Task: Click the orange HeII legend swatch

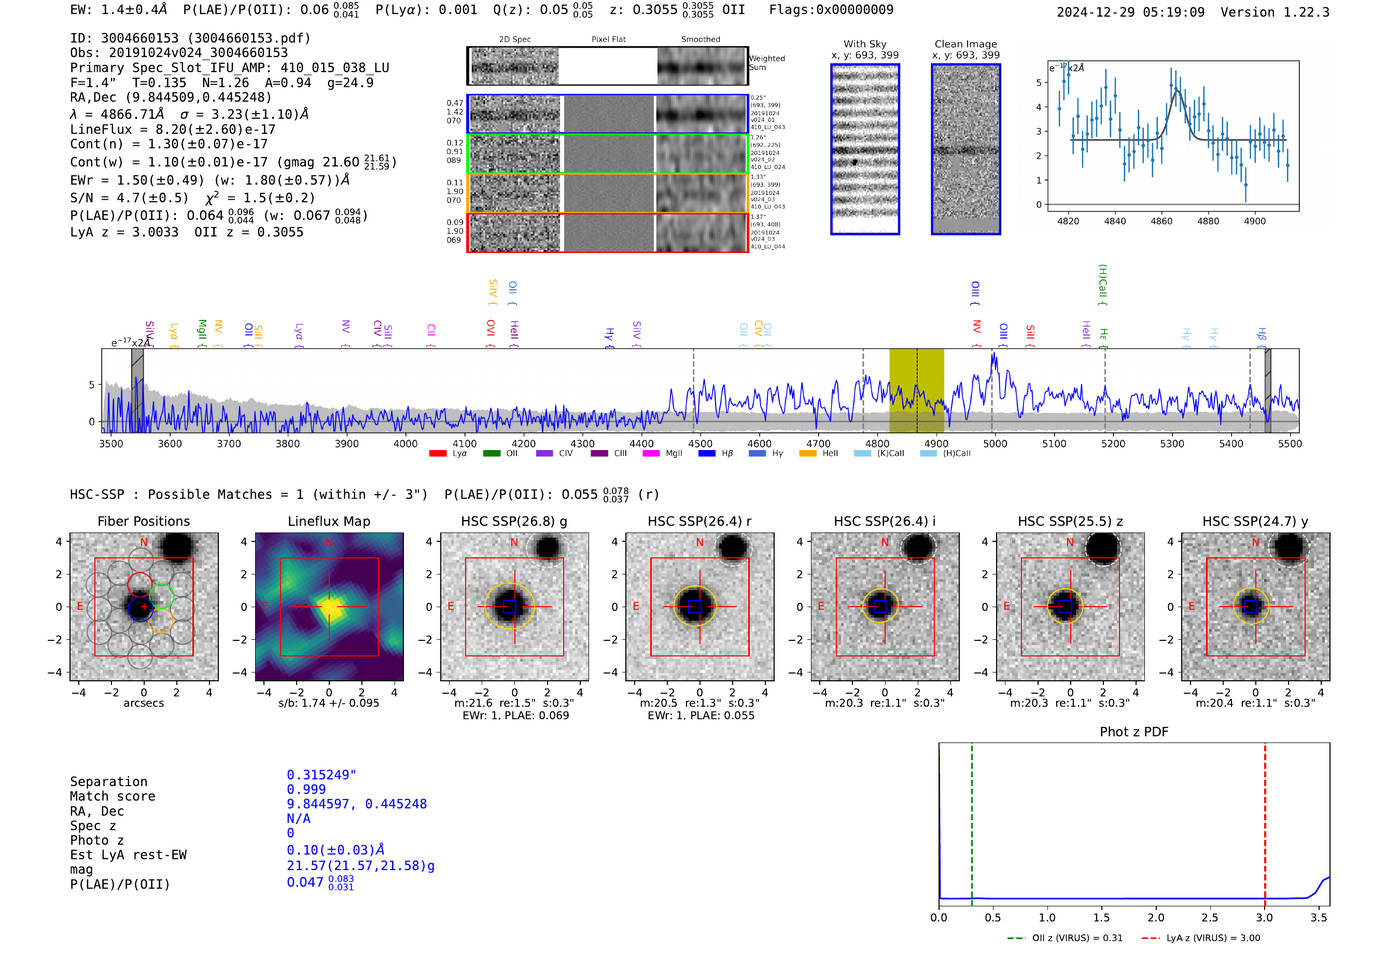Action: coord(808,454)
